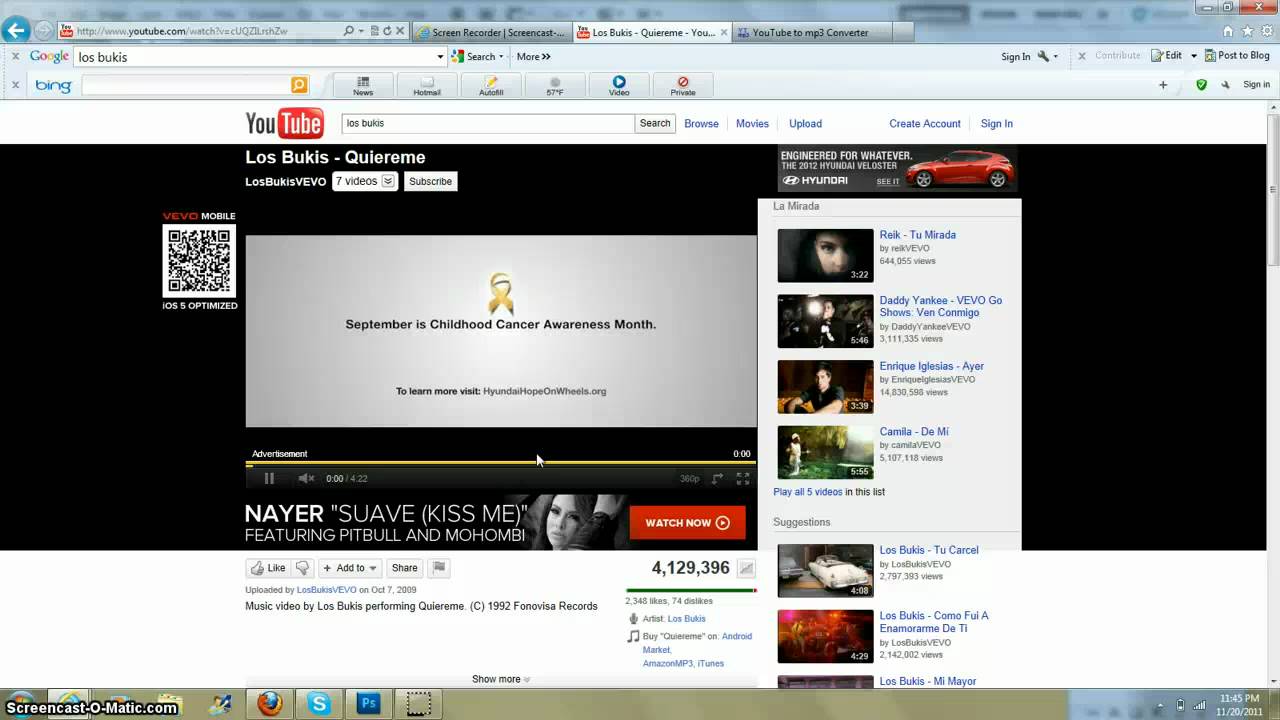
Task: Open Camila - De Mi video link
Action: 914,432
